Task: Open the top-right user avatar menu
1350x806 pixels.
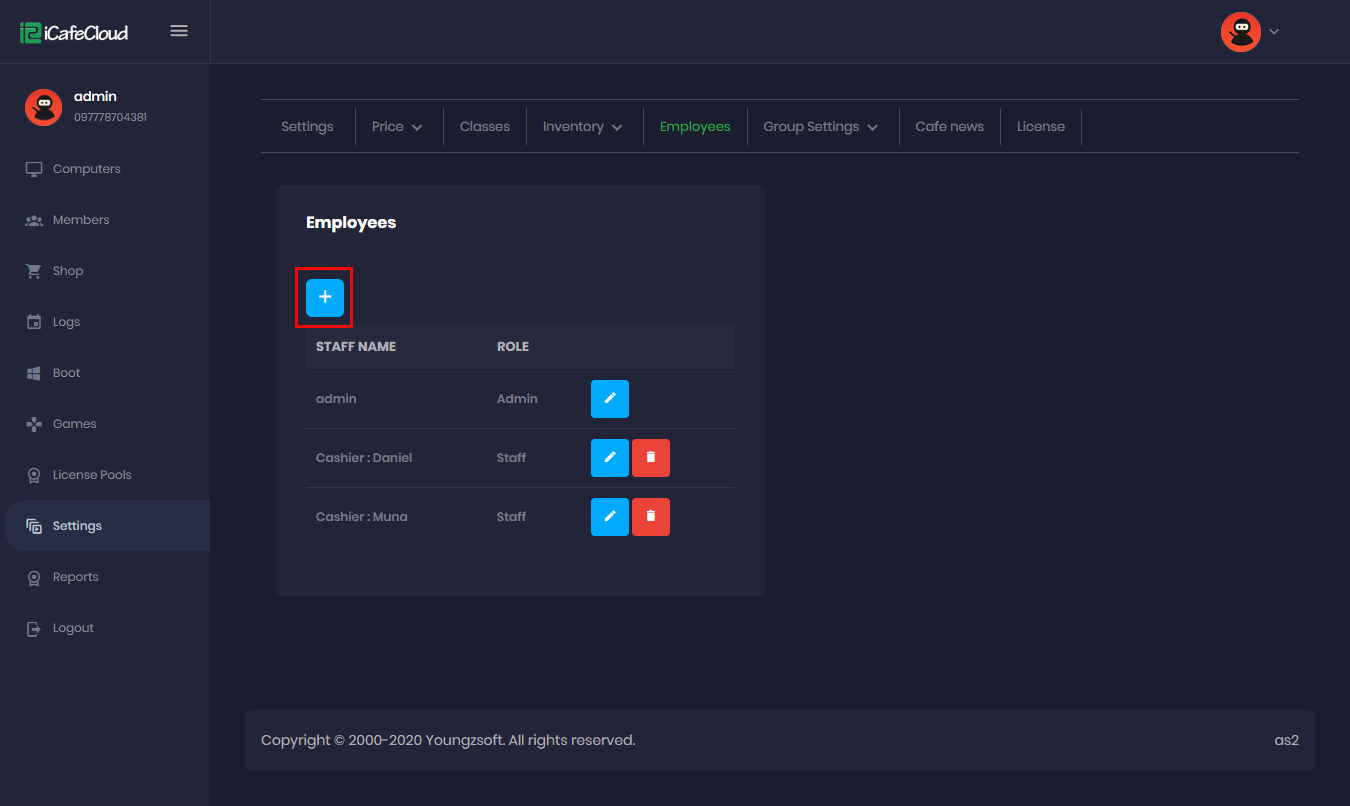Action: (1241, 32)
